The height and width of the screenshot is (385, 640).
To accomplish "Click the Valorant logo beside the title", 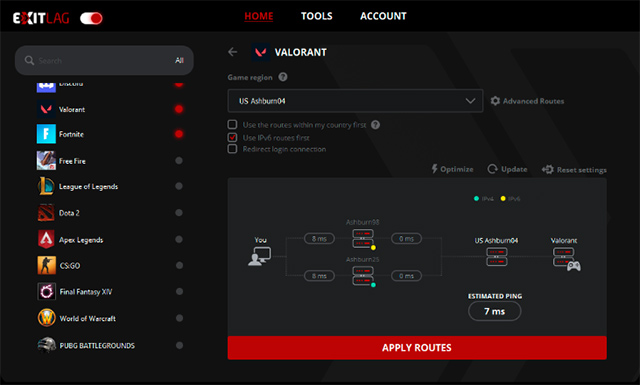I will pos(260,52).
